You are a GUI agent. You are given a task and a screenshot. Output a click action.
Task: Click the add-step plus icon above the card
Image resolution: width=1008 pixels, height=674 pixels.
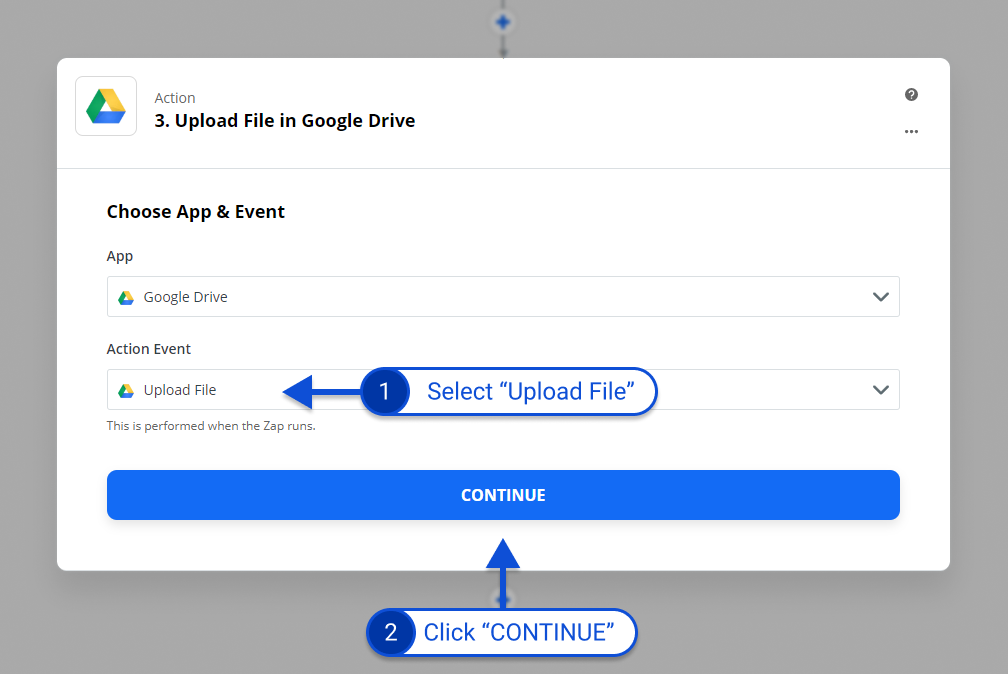(503, 21)
